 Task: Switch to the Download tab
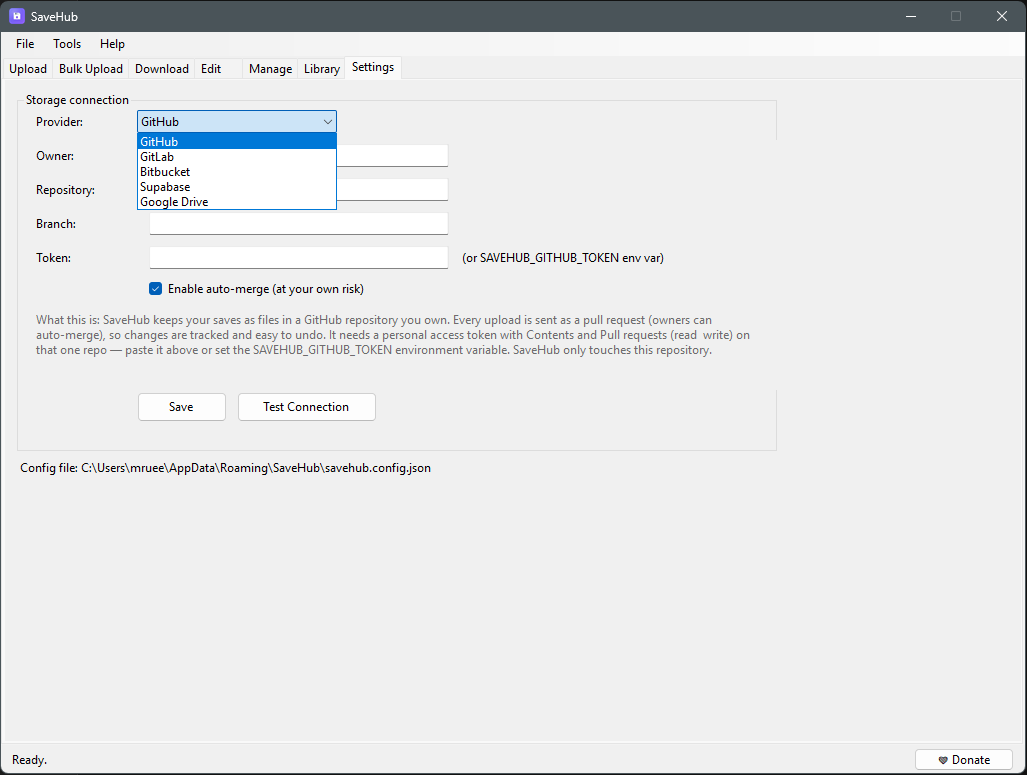coord(162,69)
